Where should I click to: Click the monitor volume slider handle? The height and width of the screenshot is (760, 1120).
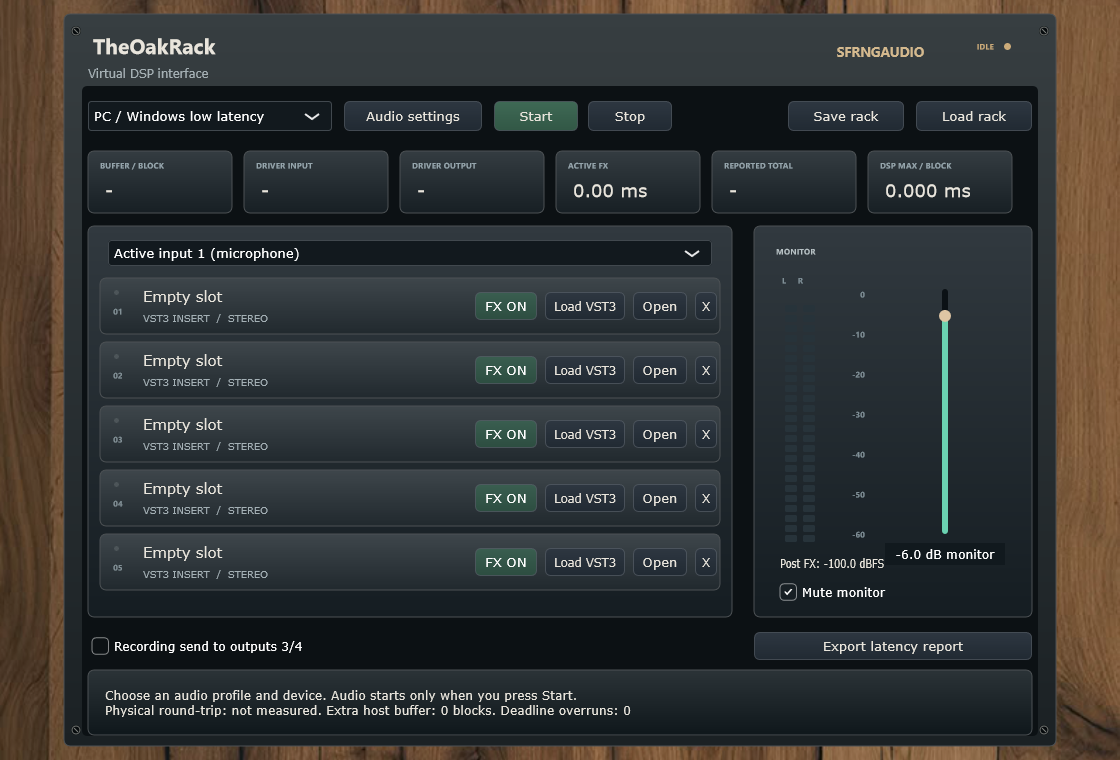(945, 316)
